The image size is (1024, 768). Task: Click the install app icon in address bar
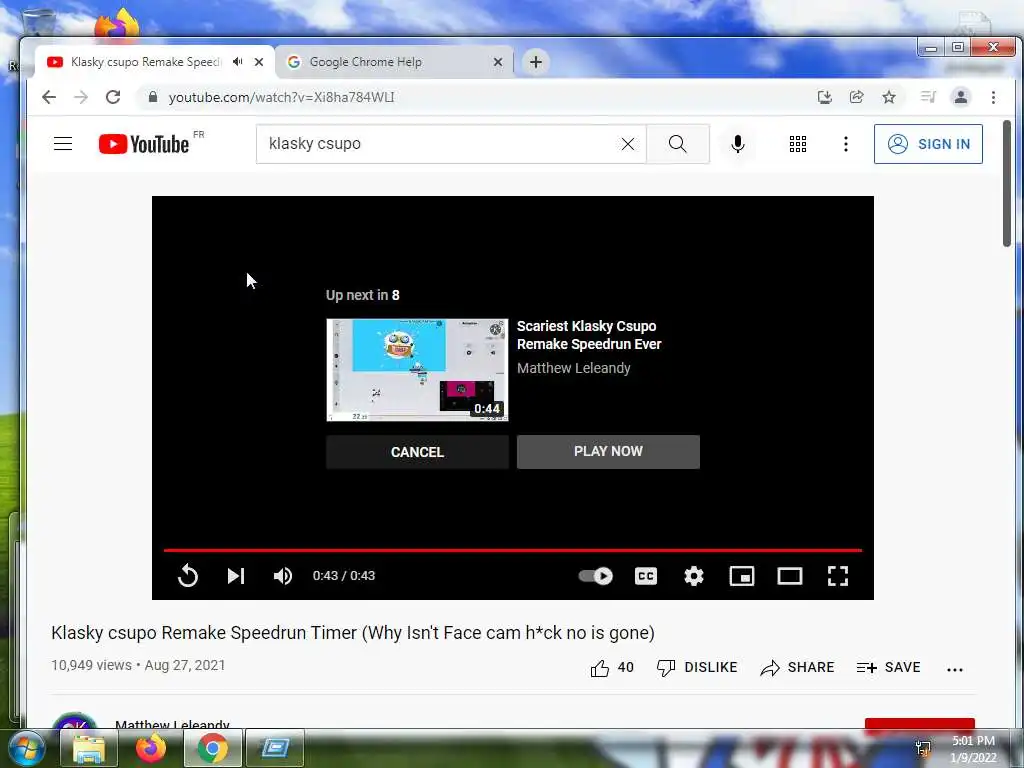(825, 97)
